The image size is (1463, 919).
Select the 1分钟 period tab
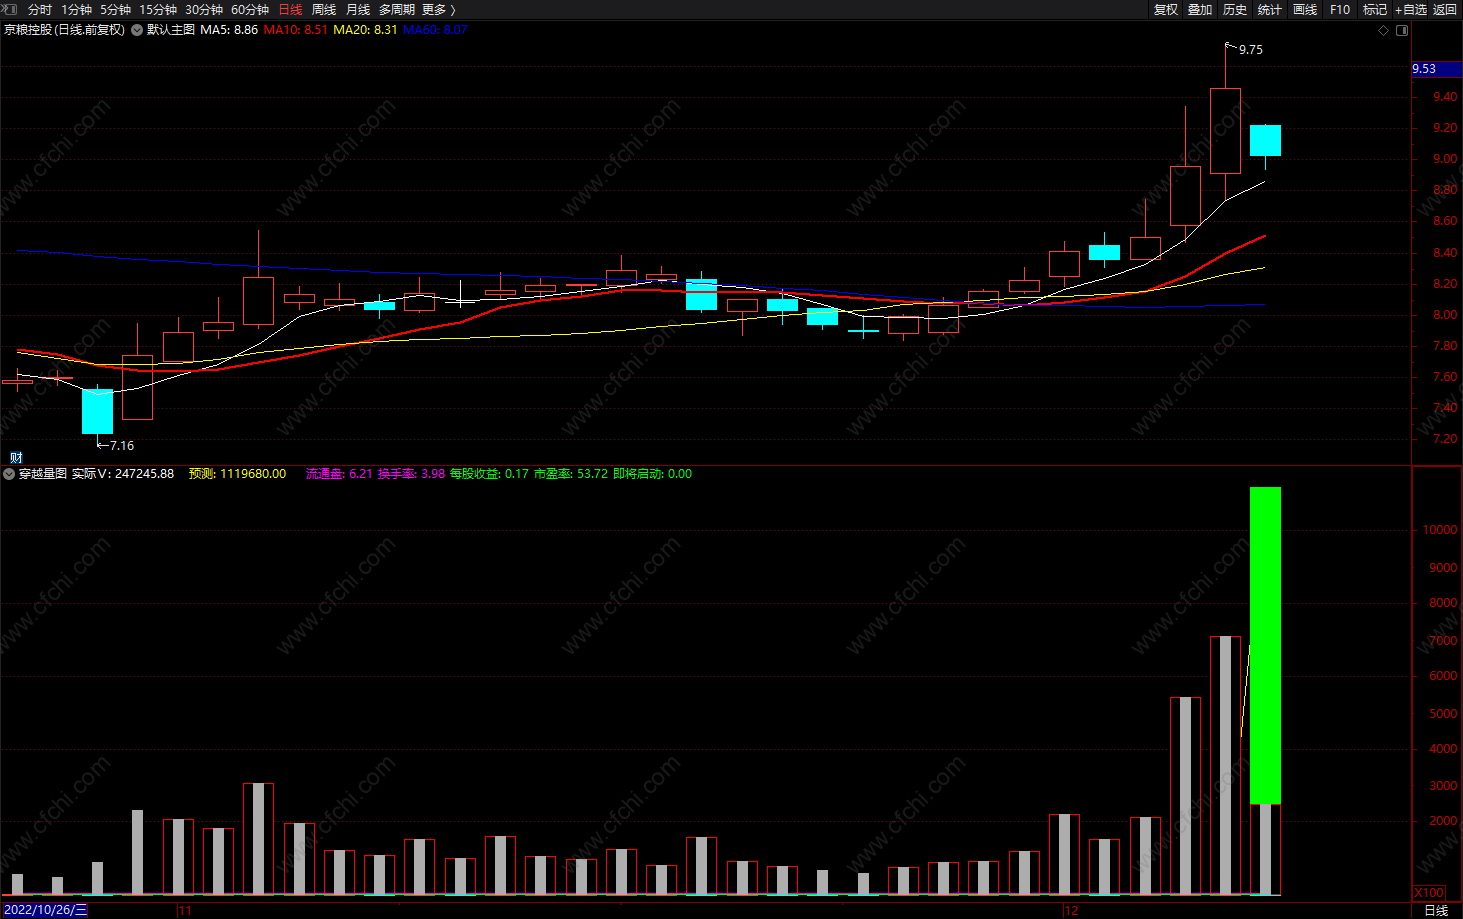76,10
